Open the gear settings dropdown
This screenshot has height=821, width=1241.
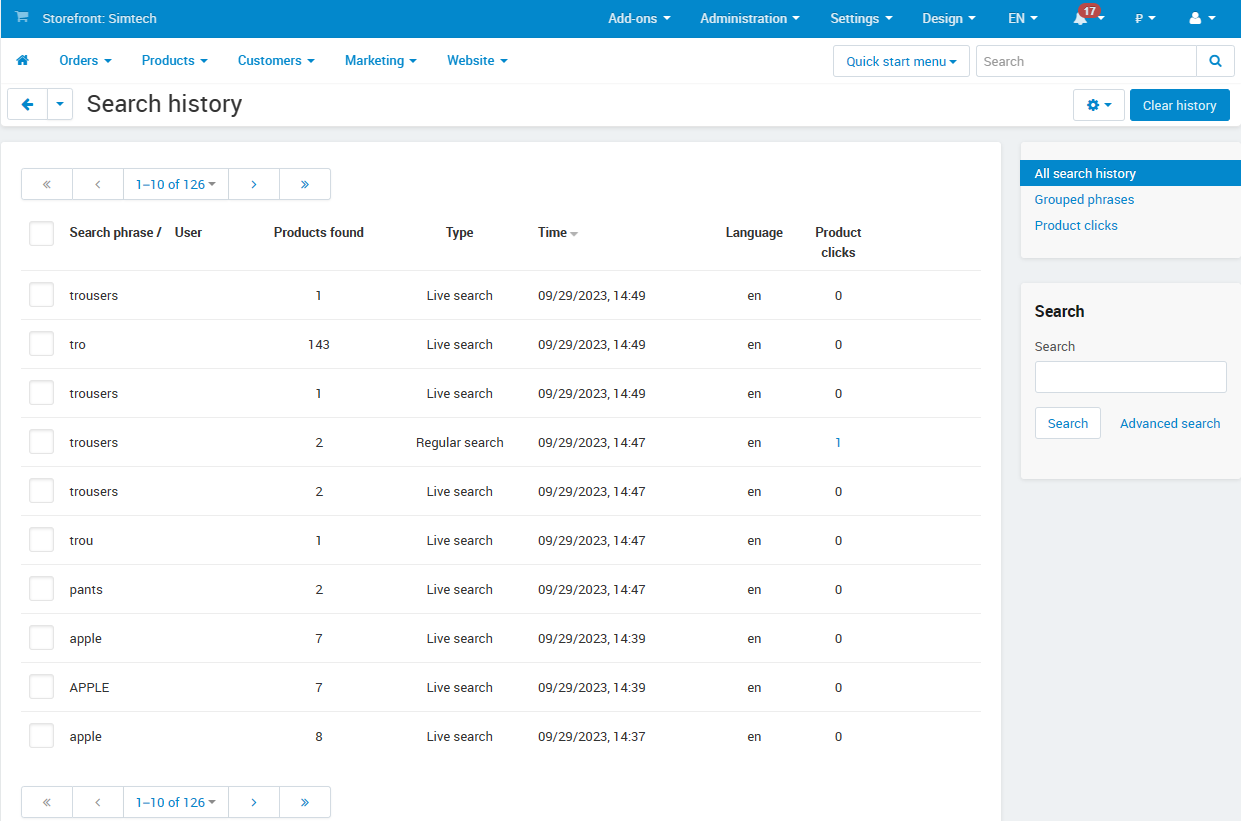click(x=1098, y=105)
